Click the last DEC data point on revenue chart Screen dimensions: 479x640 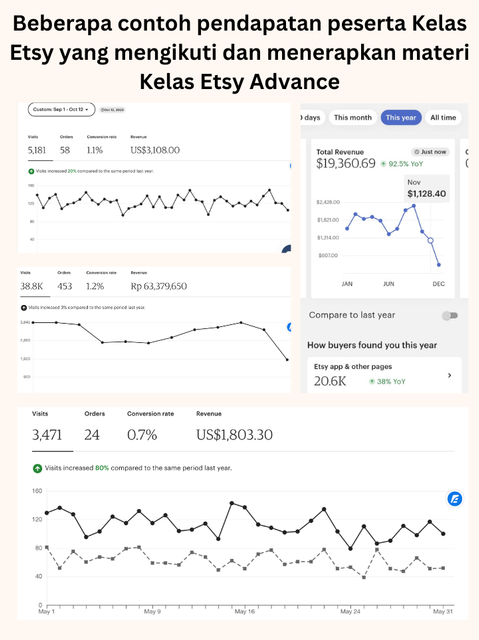(x=439, y=265)
